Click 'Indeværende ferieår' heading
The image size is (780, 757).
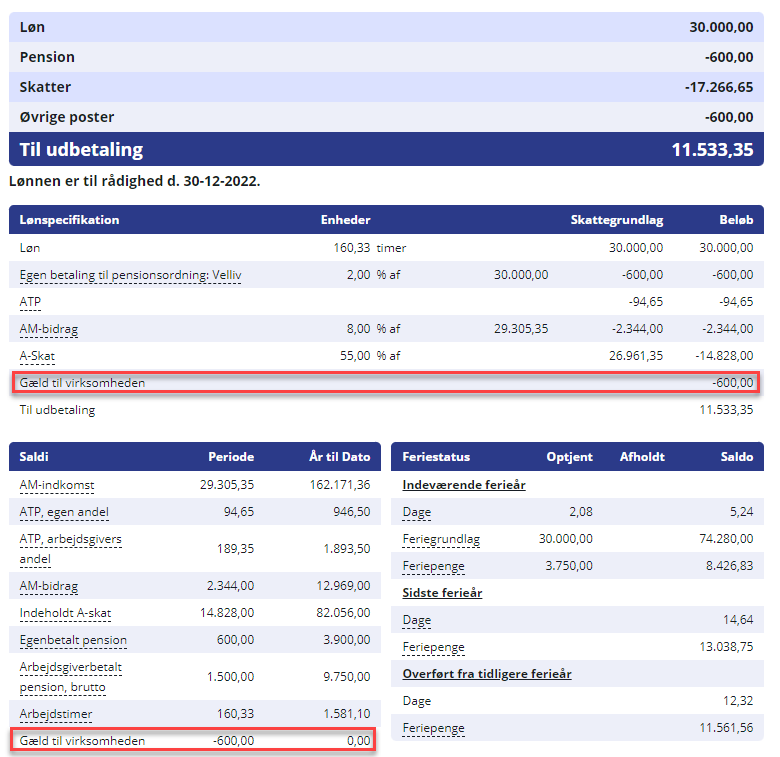click(x=464, y=485)
